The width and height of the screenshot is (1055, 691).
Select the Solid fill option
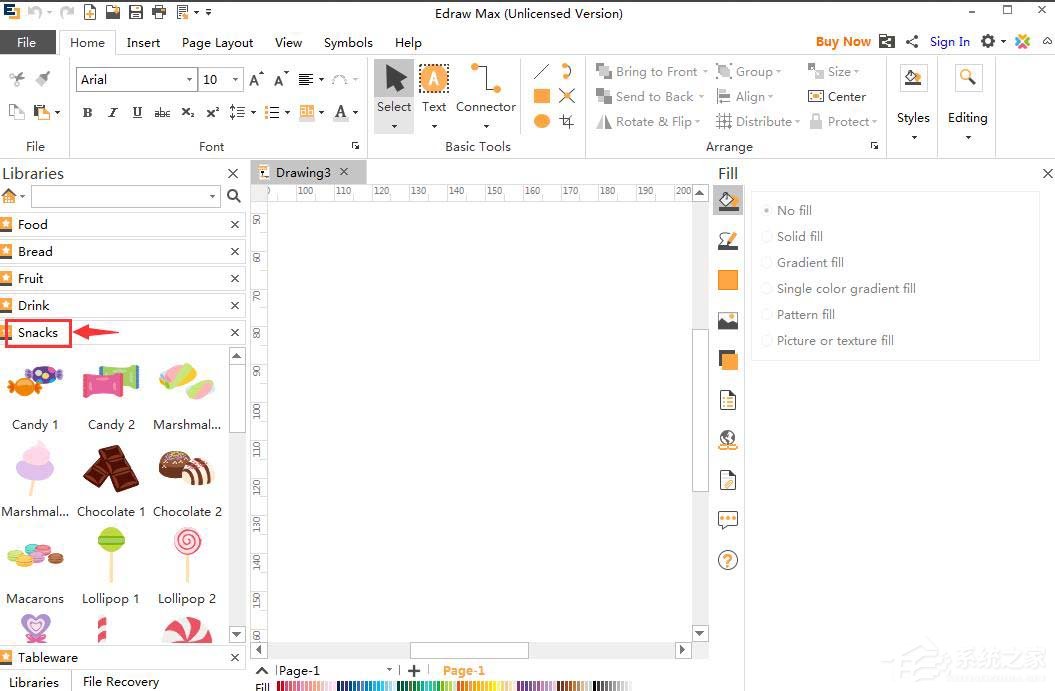click(x=799, y=237)
